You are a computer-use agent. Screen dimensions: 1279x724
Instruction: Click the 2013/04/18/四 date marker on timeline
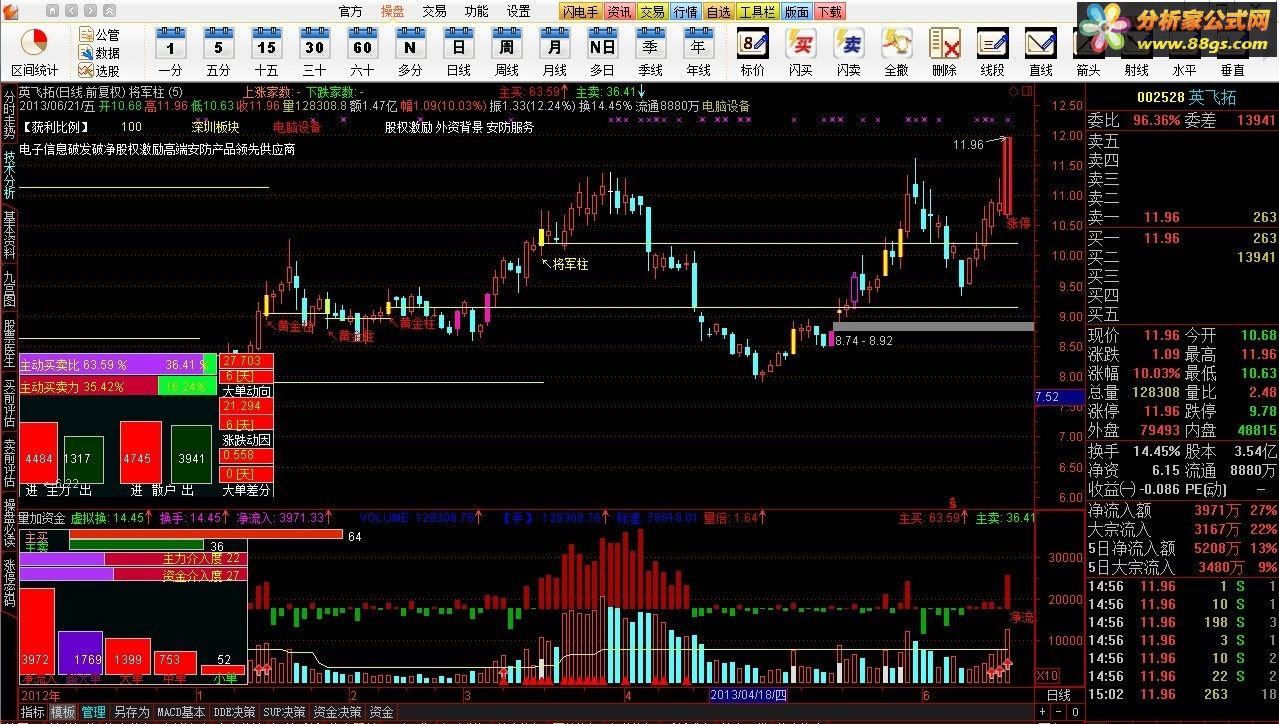pyautogui.click(x=748, y=695)
